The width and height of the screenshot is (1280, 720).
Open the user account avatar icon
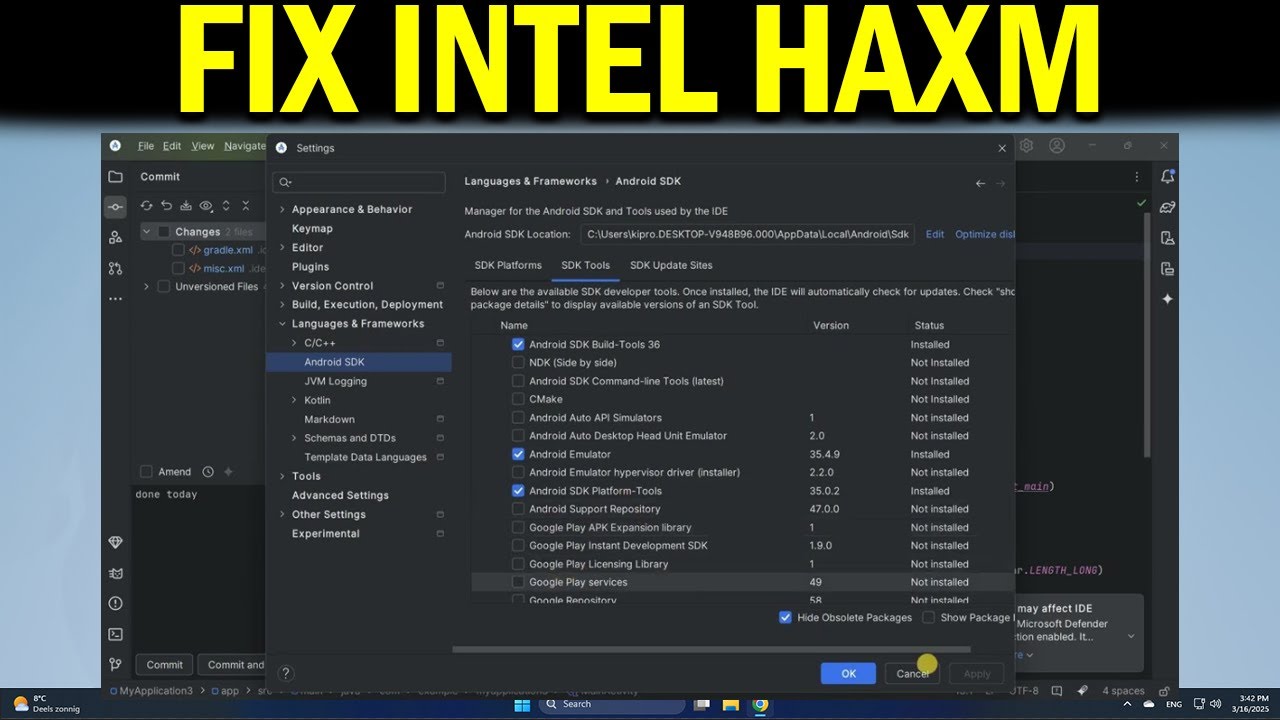tap(1057, 146)
